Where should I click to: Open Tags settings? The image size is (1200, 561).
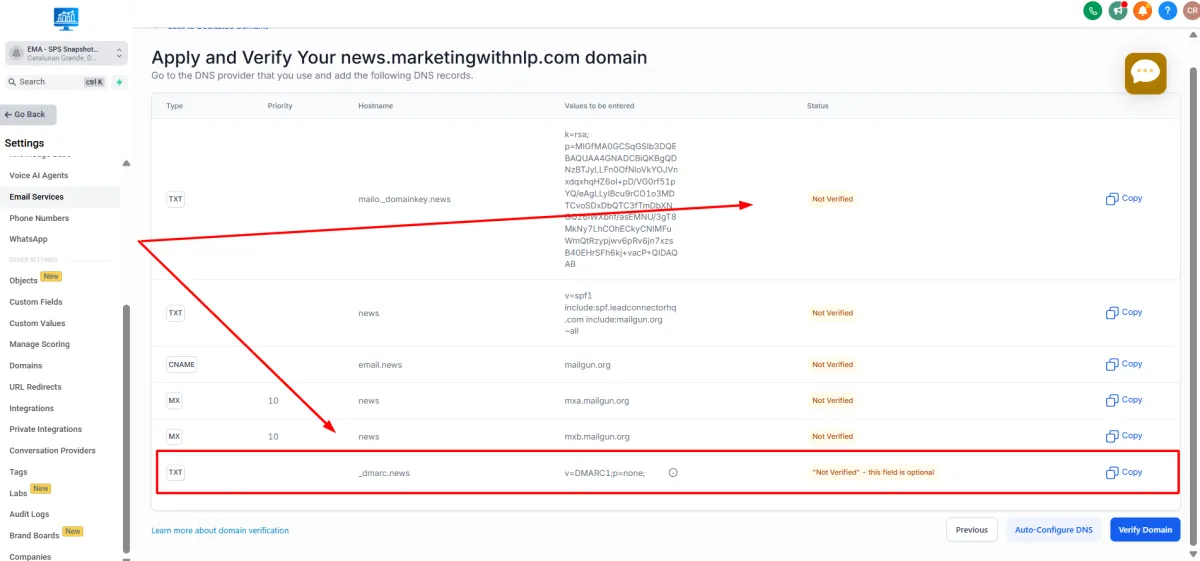(x=18, y=472)
